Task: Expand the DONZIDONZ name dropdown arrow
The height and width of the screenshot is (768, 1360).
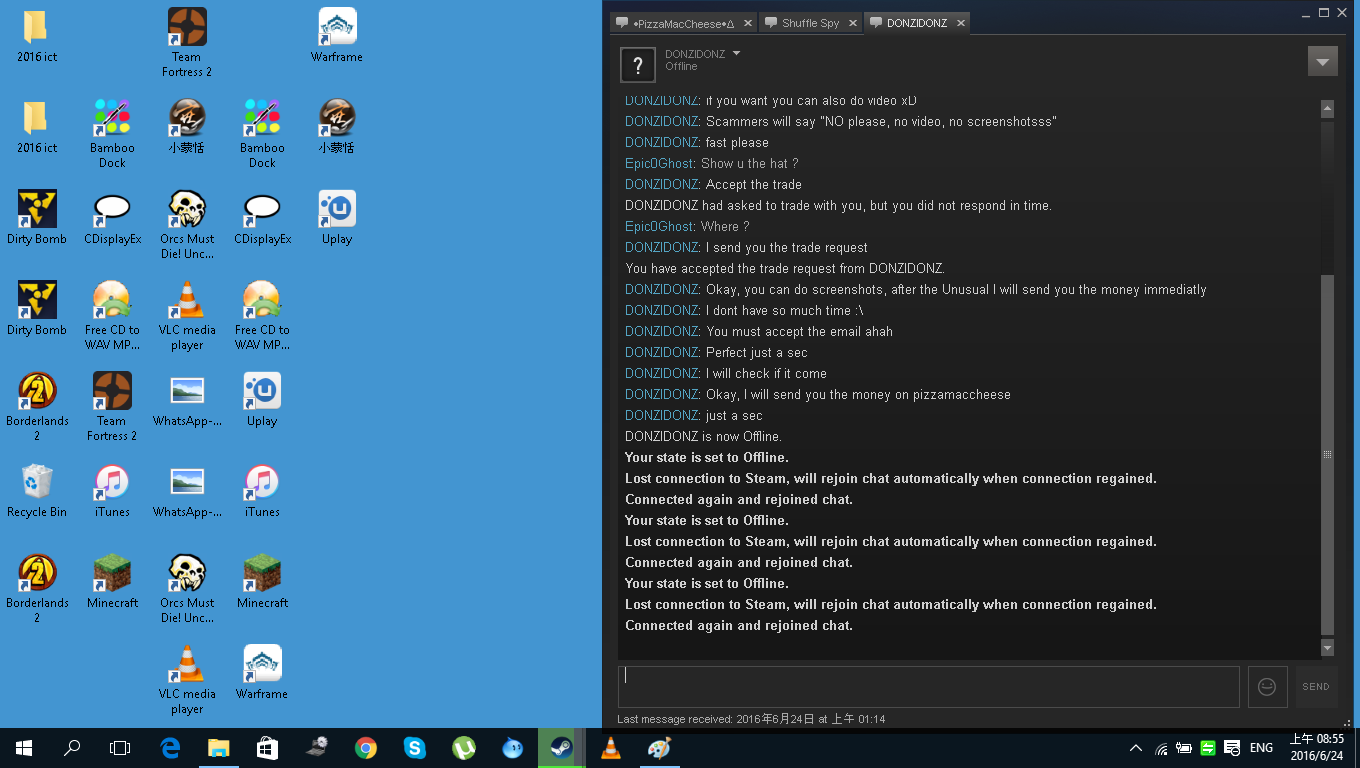Action: point(737,54)
